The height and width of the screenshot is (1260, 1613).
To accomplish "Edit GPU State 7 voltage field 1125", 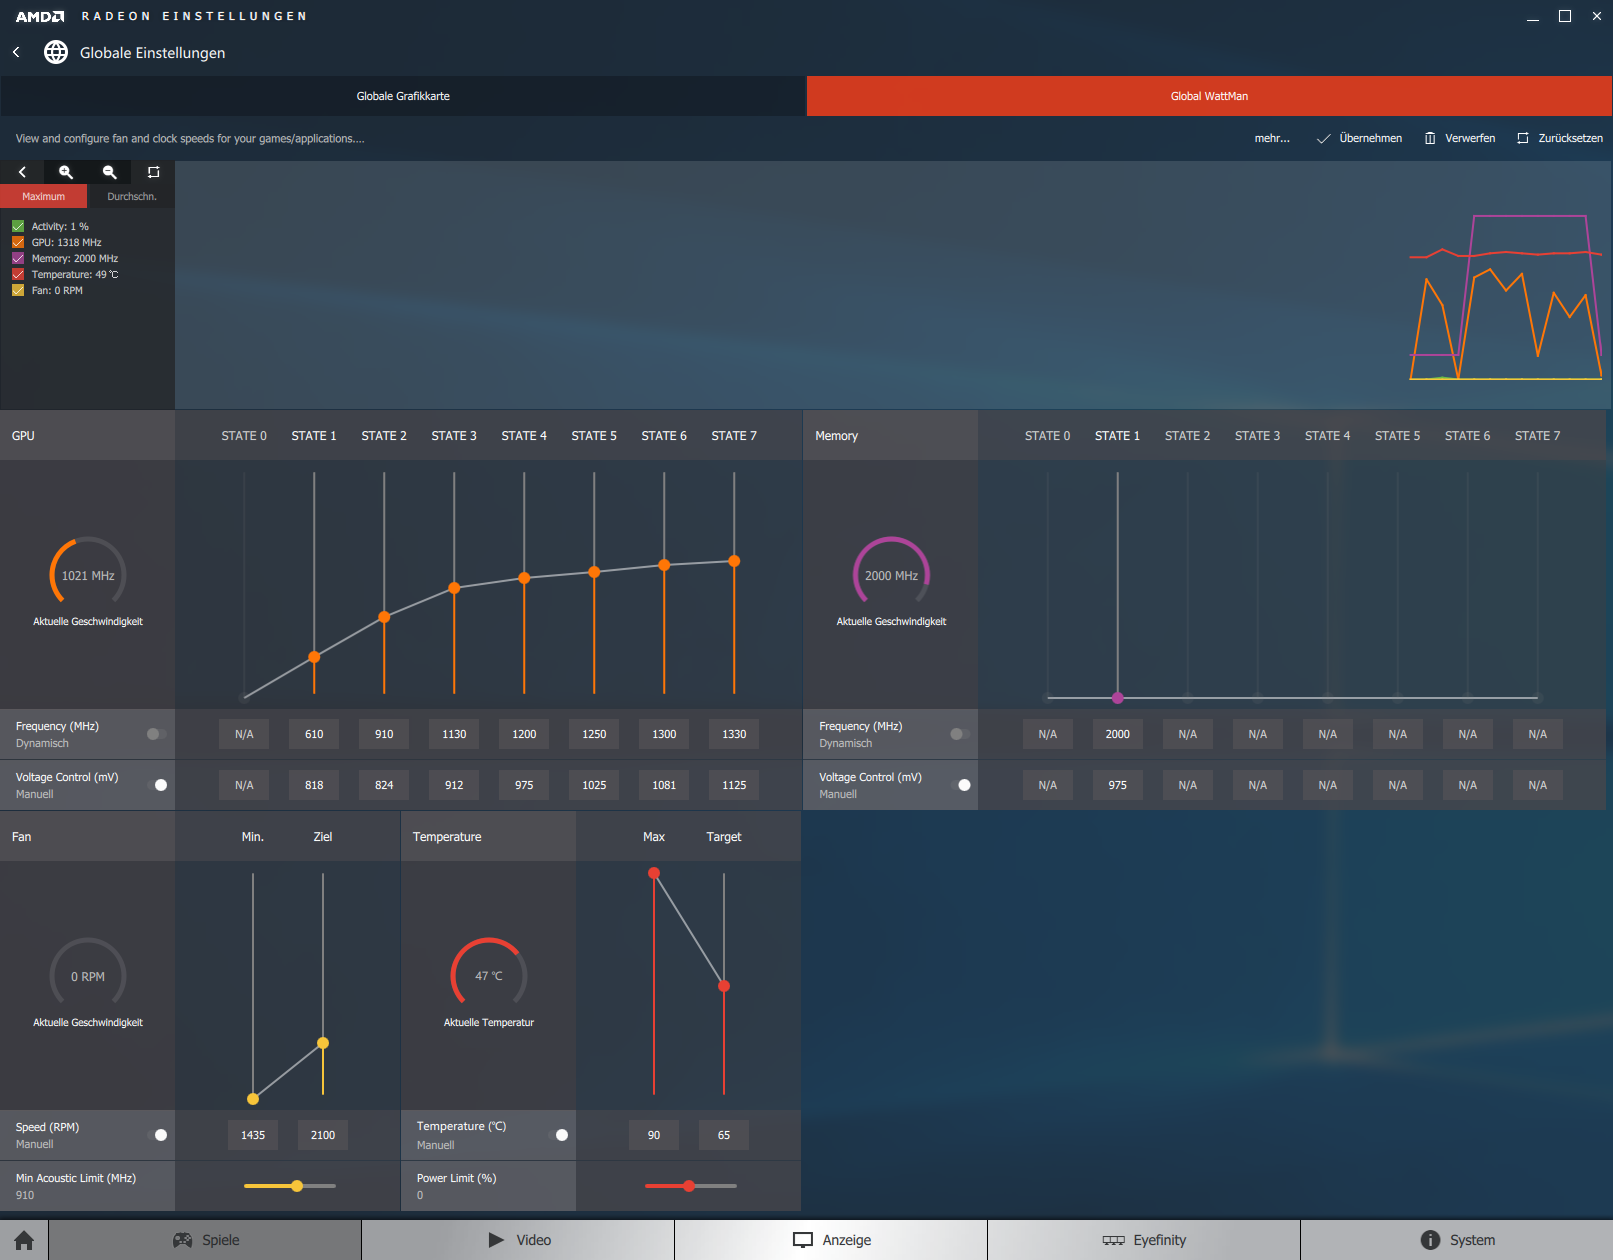I will click(734, 785).
